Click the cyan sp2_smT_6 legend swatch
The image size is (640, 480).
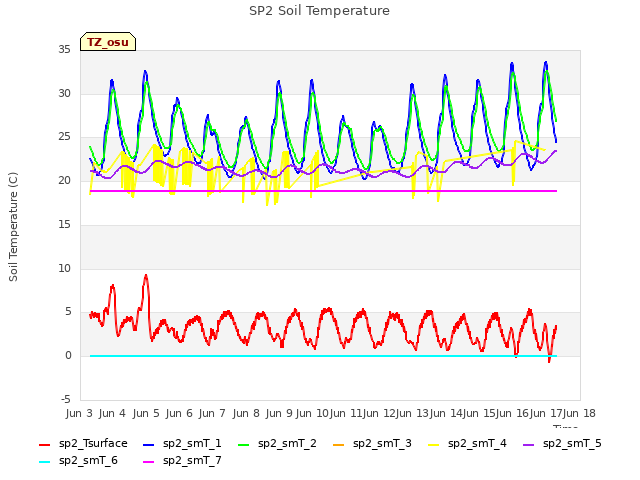coord(44,462)
